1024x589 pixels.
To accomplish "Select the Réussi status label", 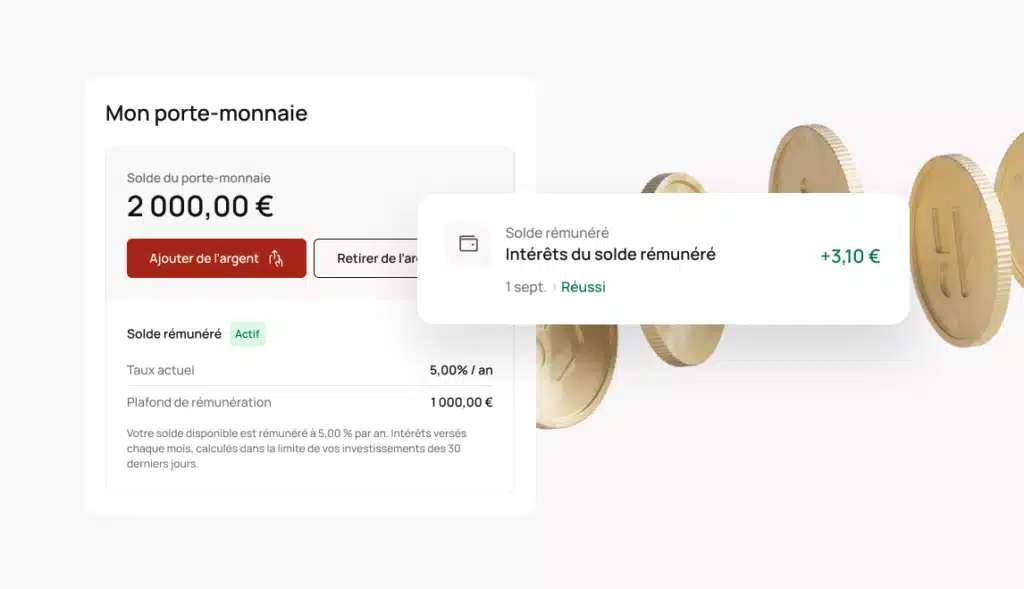I will [583, 287].
